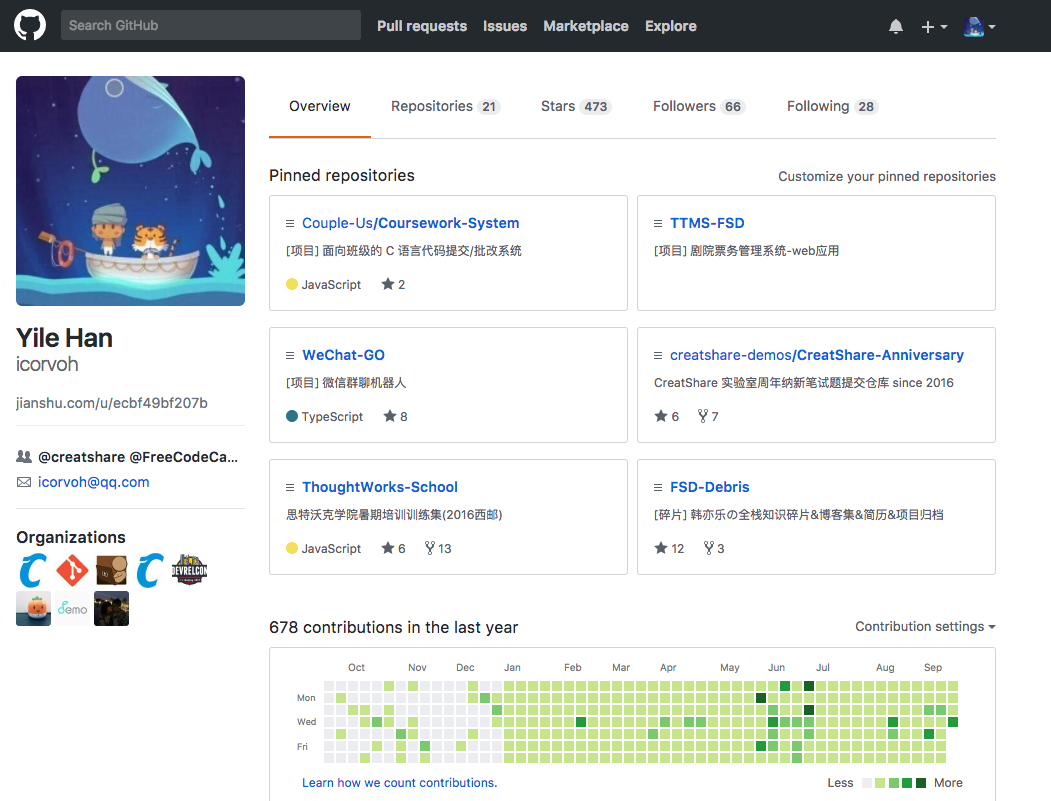Open the Issues page
Screen dimensions: 1051x801
click(505, 26)
